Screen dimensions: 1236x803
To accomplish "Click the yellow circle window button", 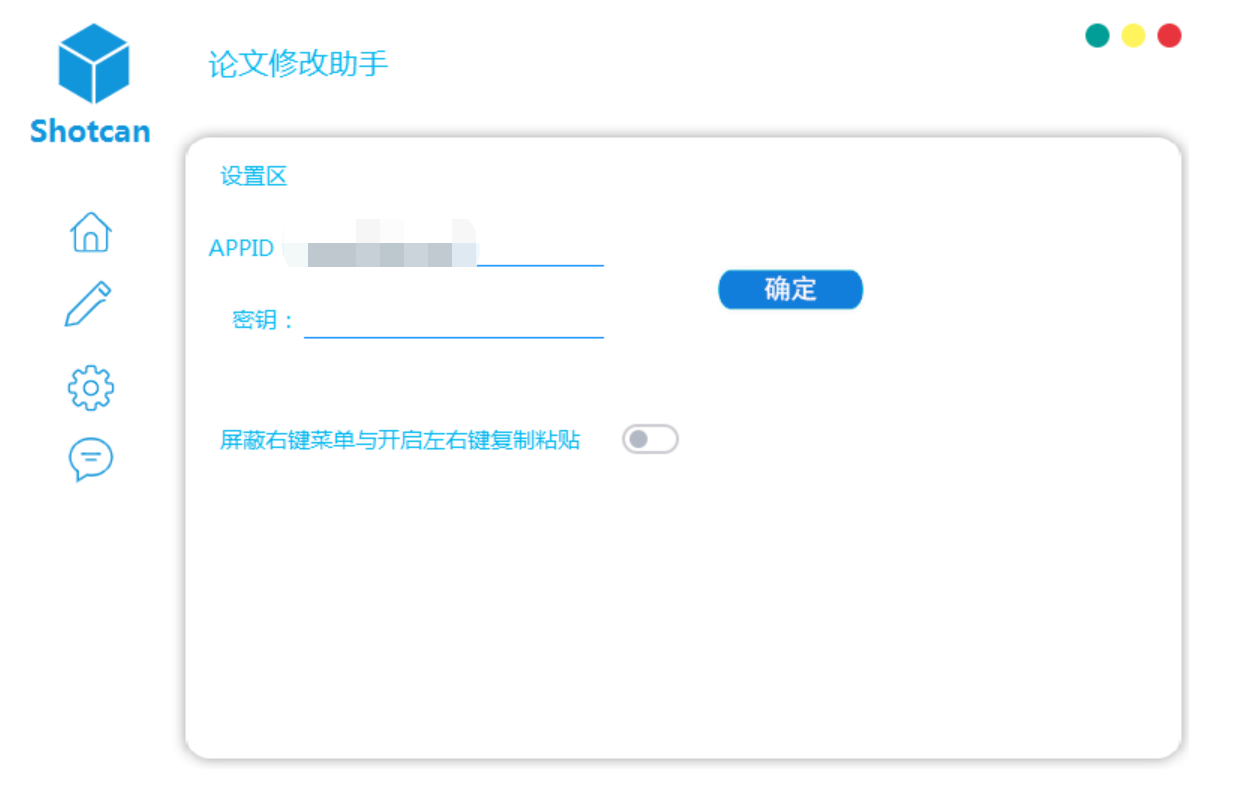I will click(1133, 36).
